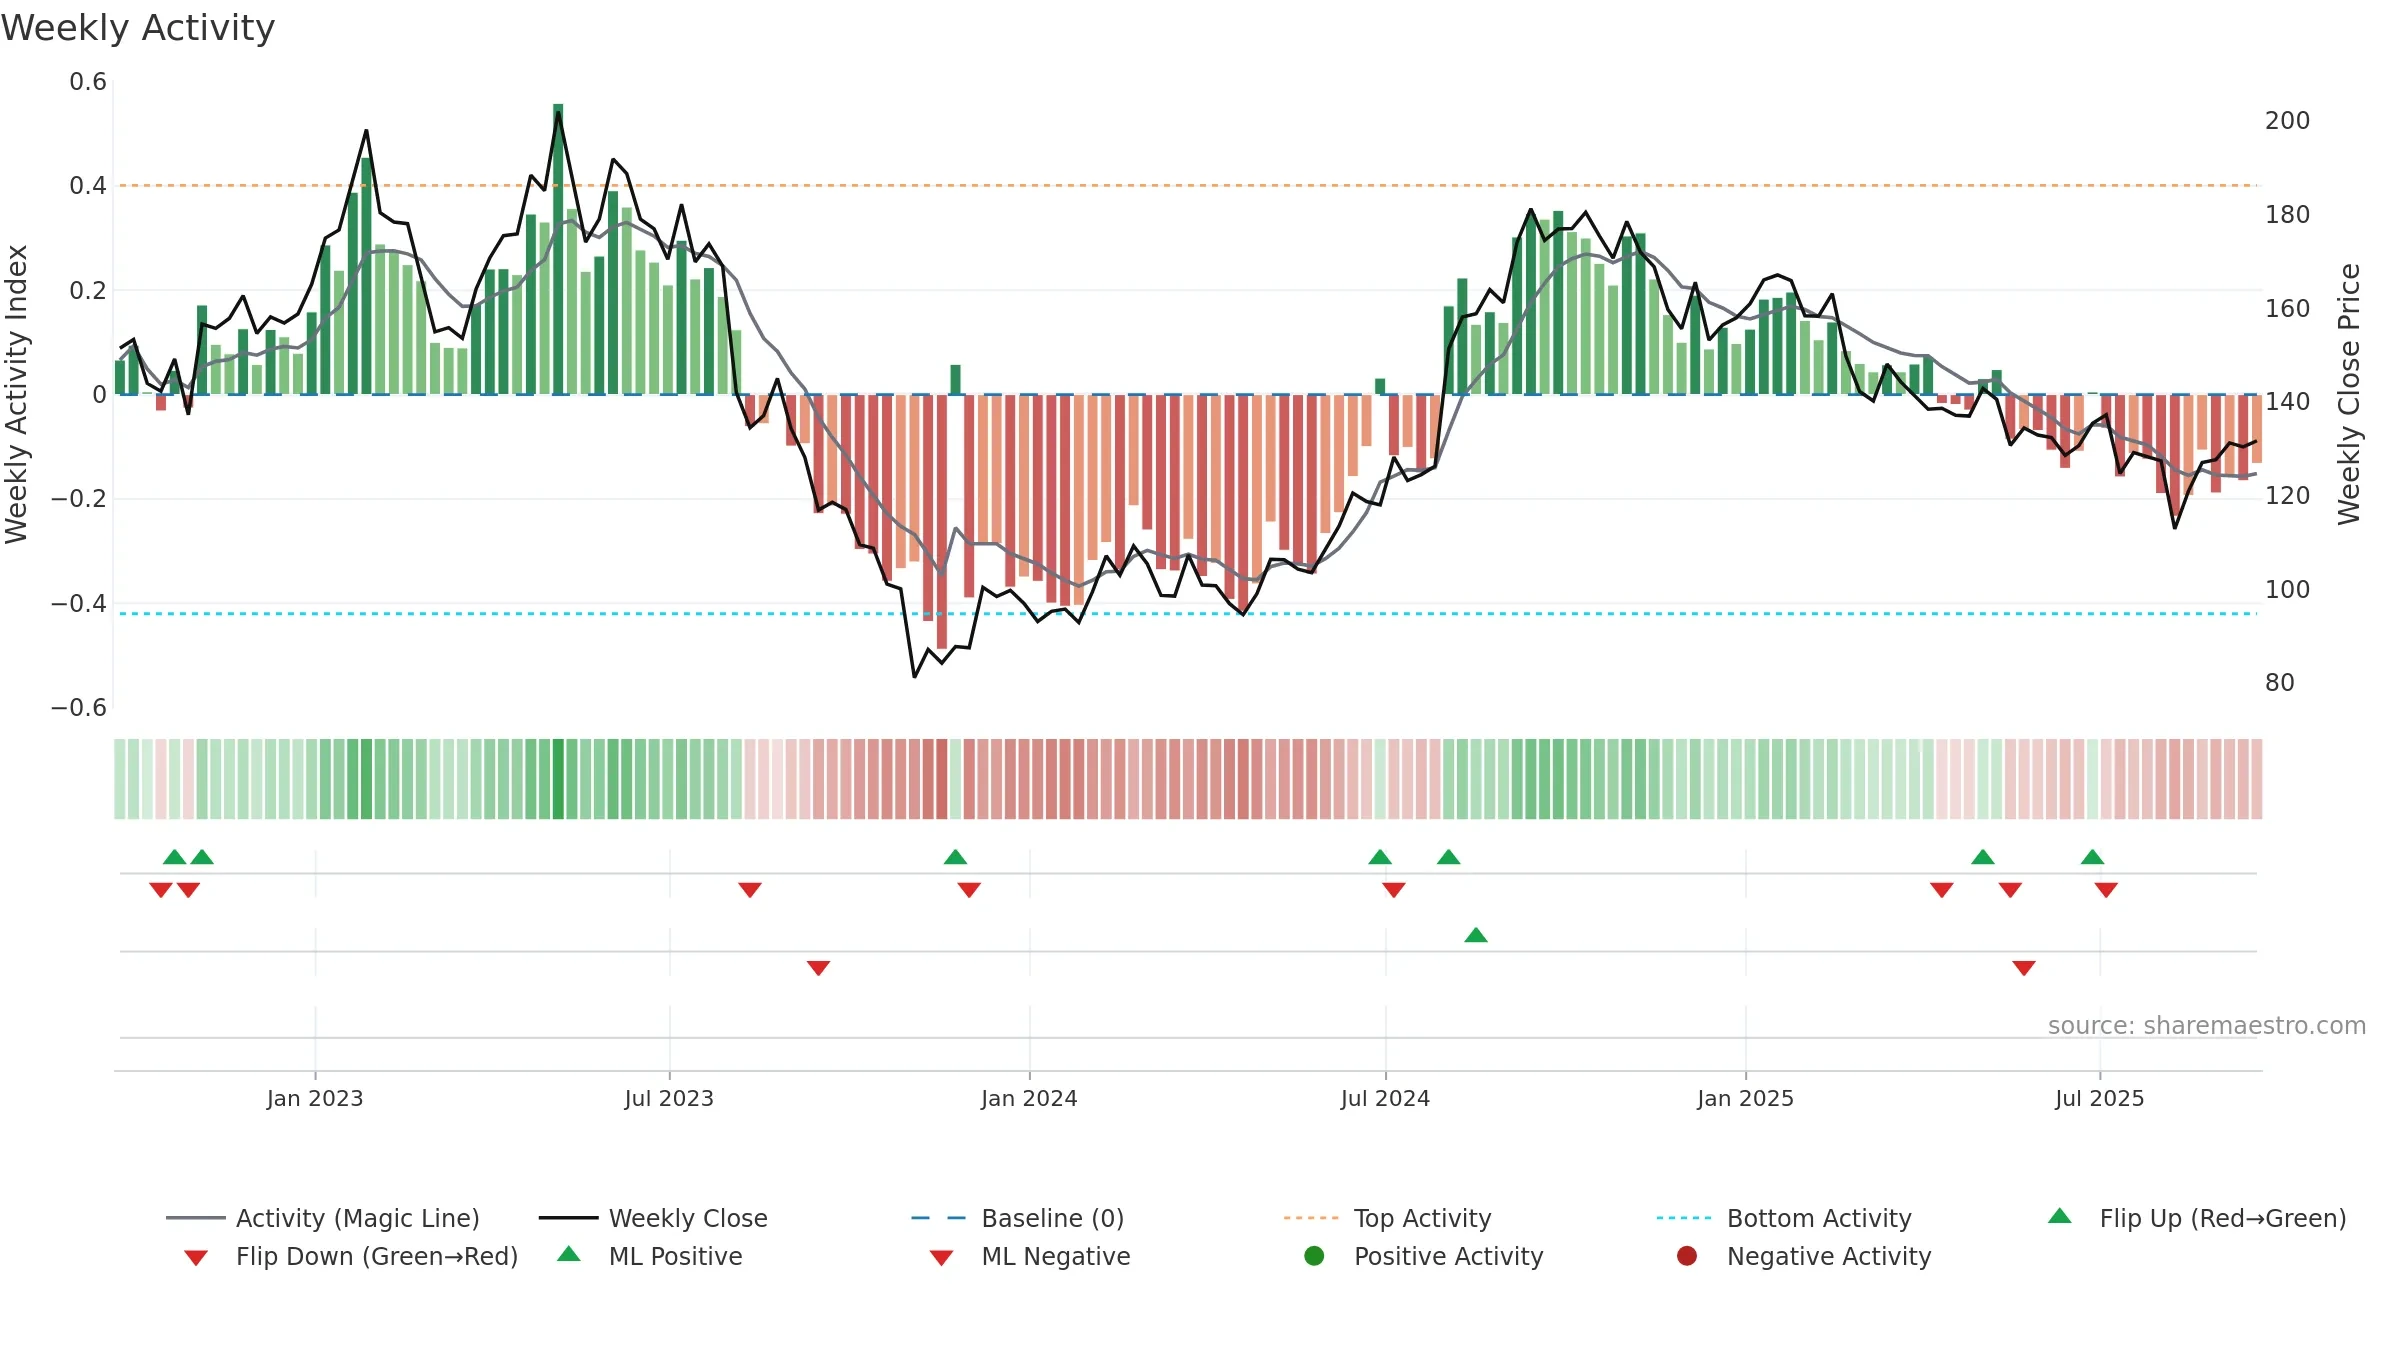Click the Weekly Activity chart title
This screenshot has height=1350, width=2400.
pos(138,28)
